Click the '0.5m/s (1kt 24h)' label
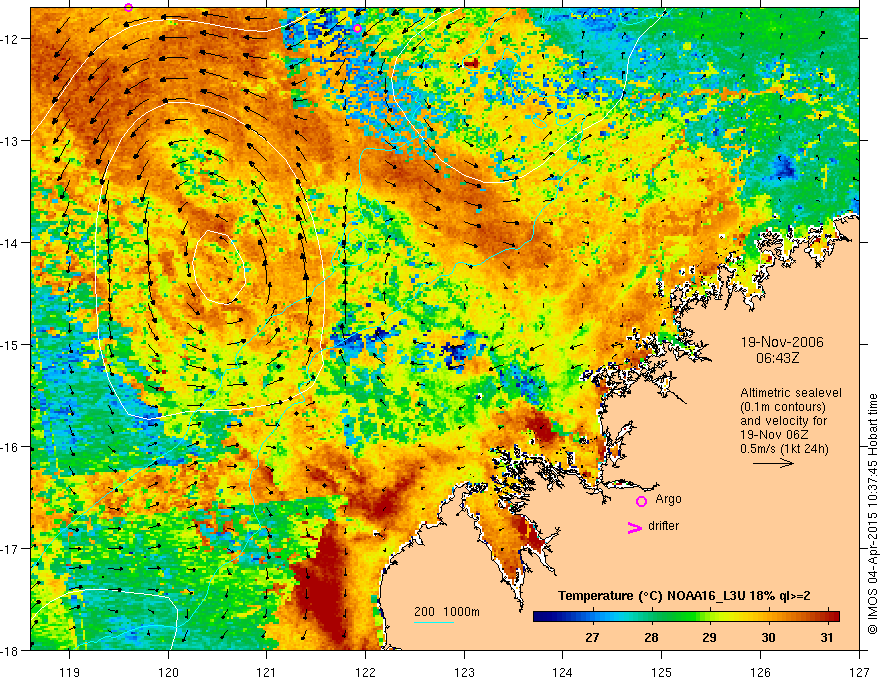 785,449
